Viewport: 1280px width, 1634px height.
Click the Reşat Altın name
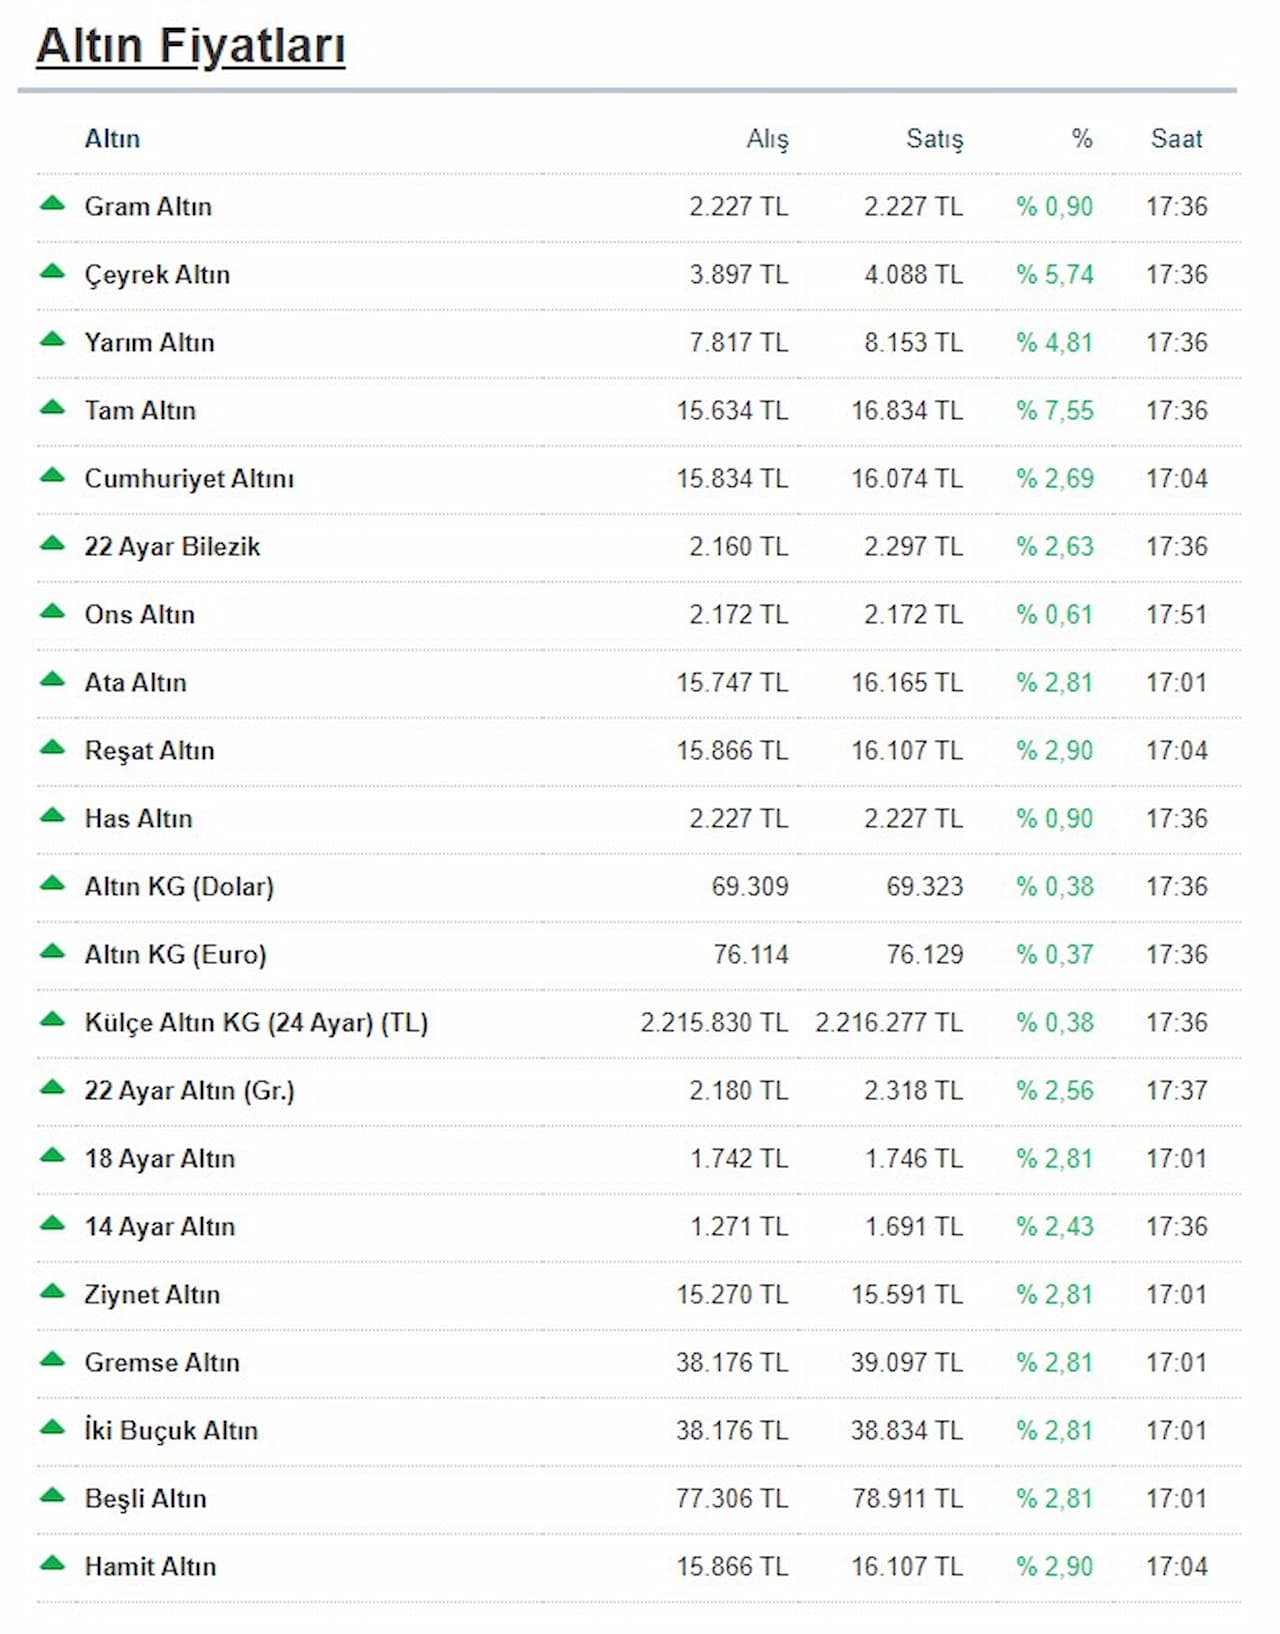[x=149, y=750]
